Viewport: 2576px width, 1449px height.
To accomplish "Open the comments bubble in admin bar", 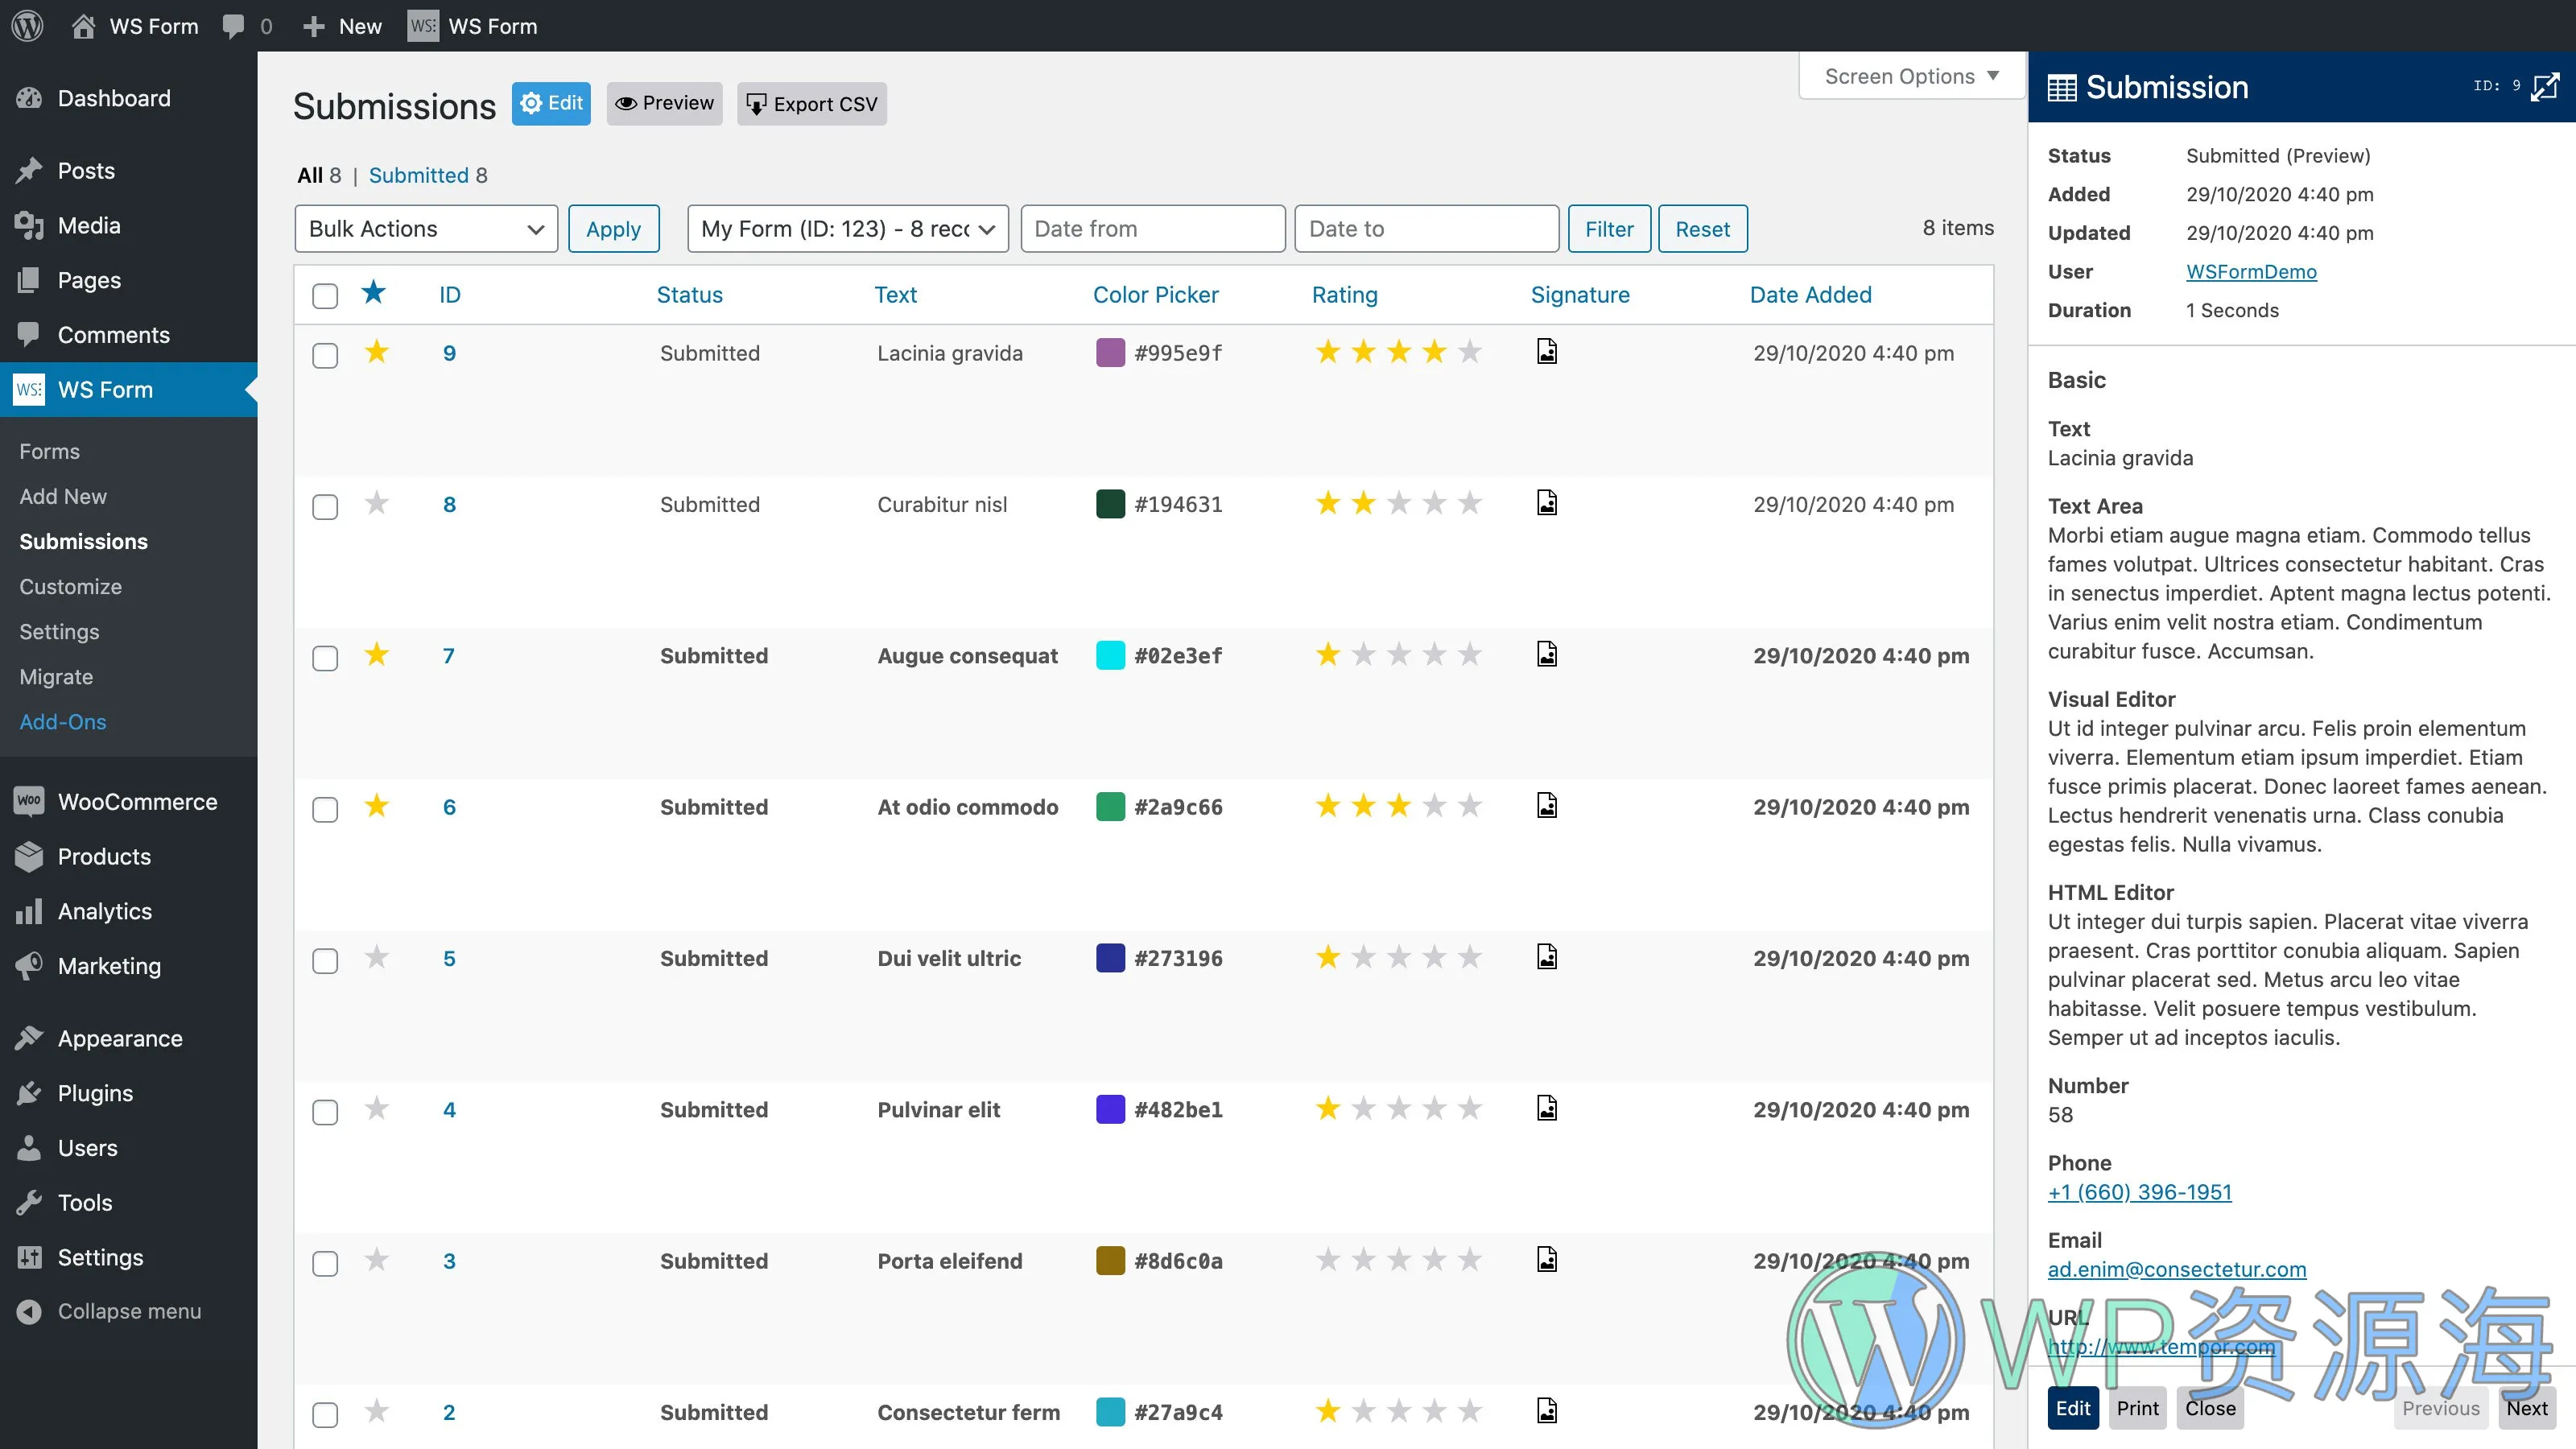I will click(x=233, y=27).
